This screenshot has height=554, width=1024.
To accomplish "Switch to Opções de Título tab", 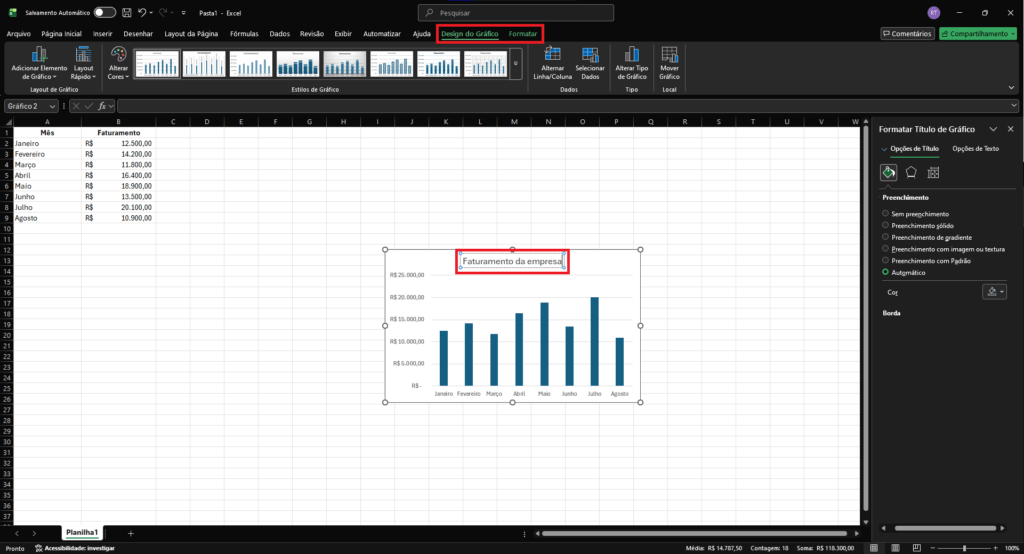I will (914, 148).
